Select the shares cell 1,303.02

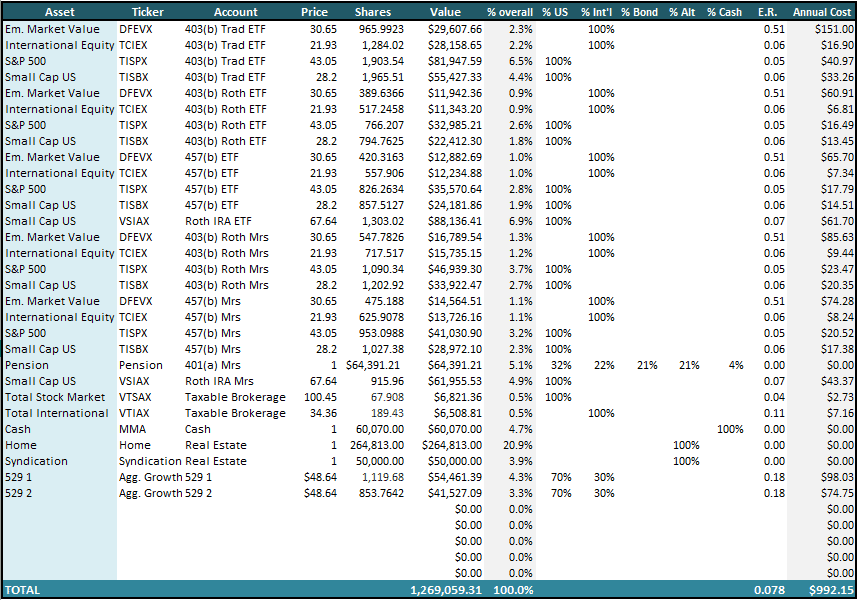click(x=383, y=221)
